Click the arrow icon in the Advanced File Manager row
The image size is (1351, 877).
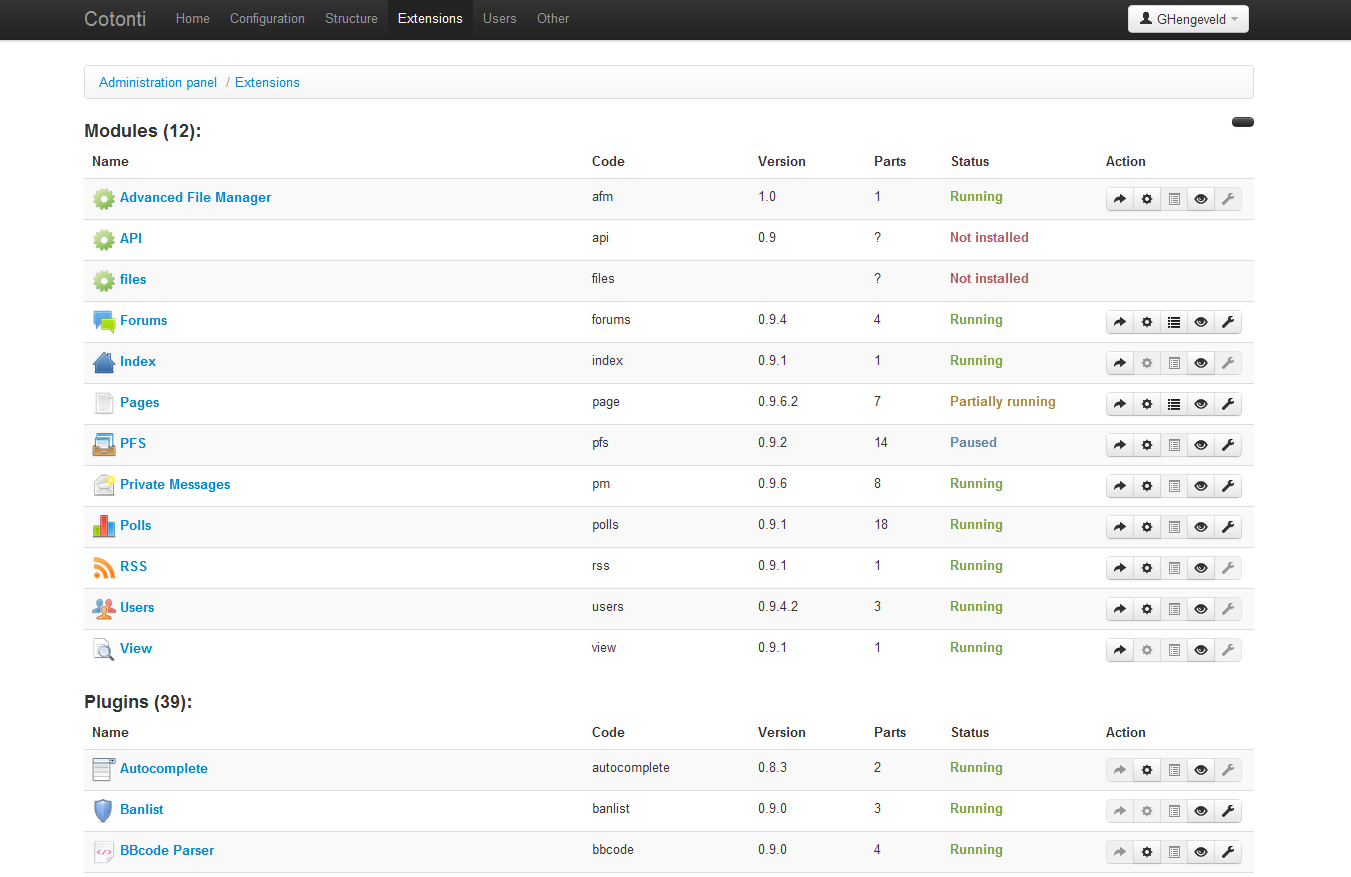pos(1120,199)
